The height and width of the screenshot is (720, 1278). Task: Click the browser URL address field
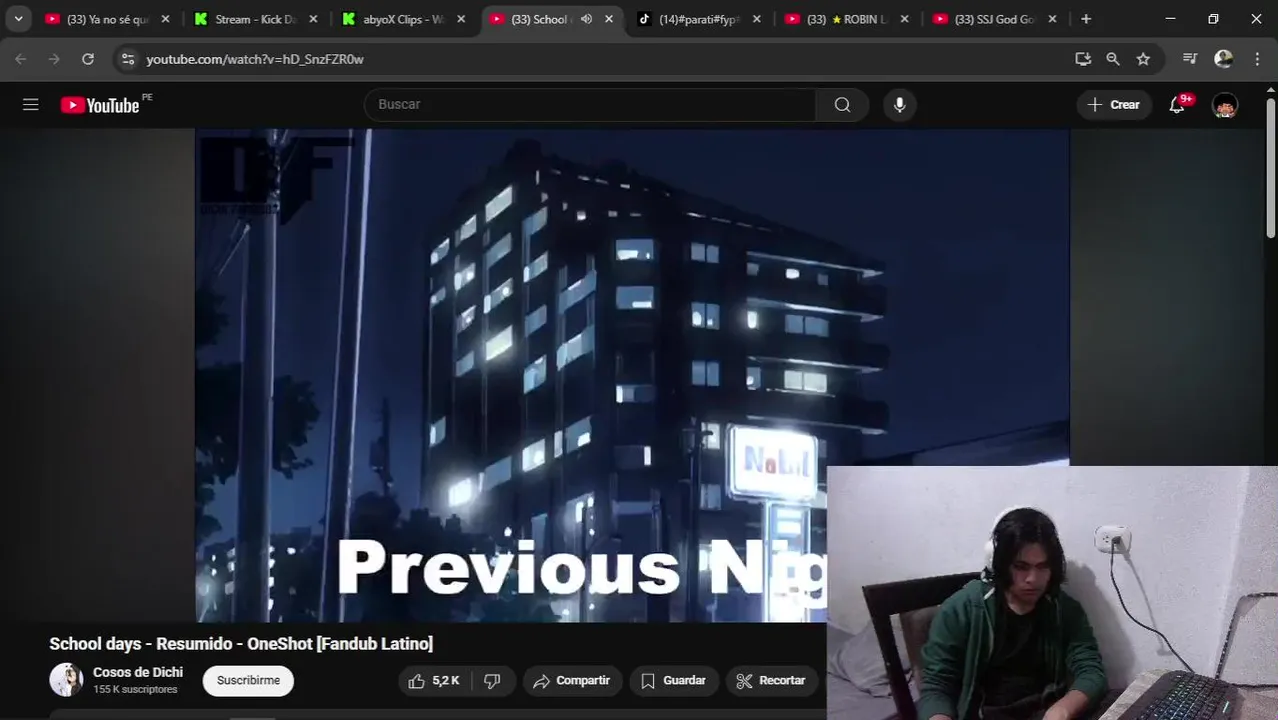600,59
